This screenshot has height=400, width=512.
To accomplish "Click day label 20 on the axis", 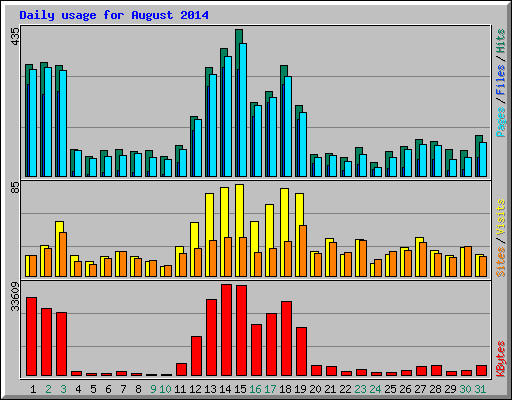I will [x=315, y=389].
